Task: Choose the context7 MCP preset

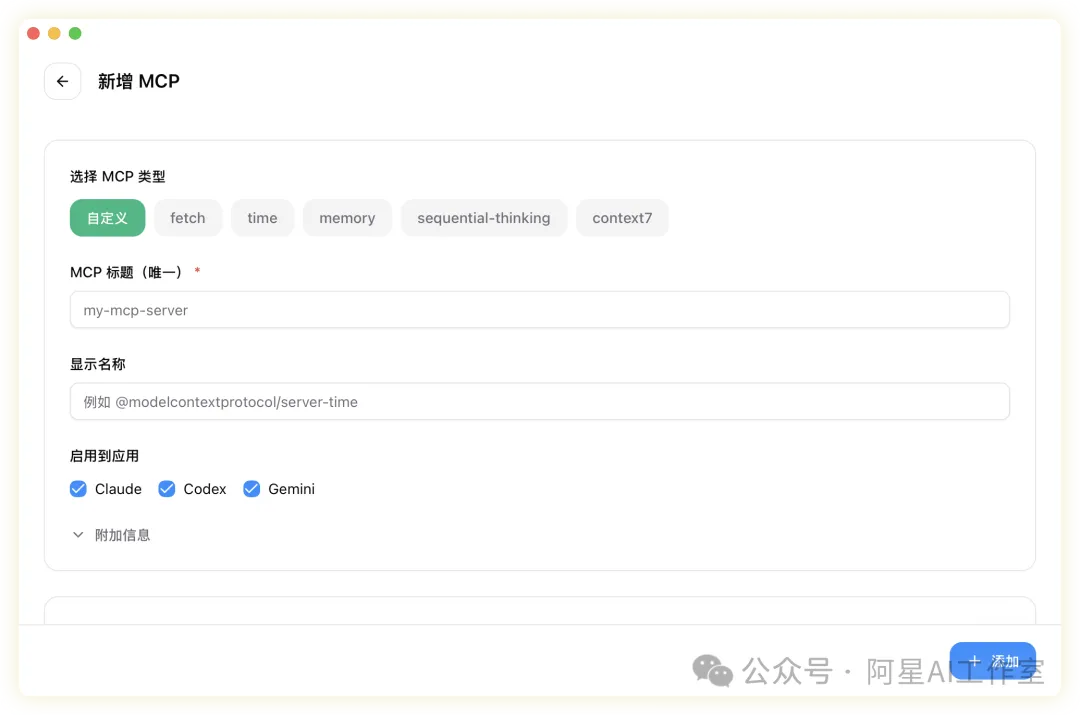Action: click(621, 218)
